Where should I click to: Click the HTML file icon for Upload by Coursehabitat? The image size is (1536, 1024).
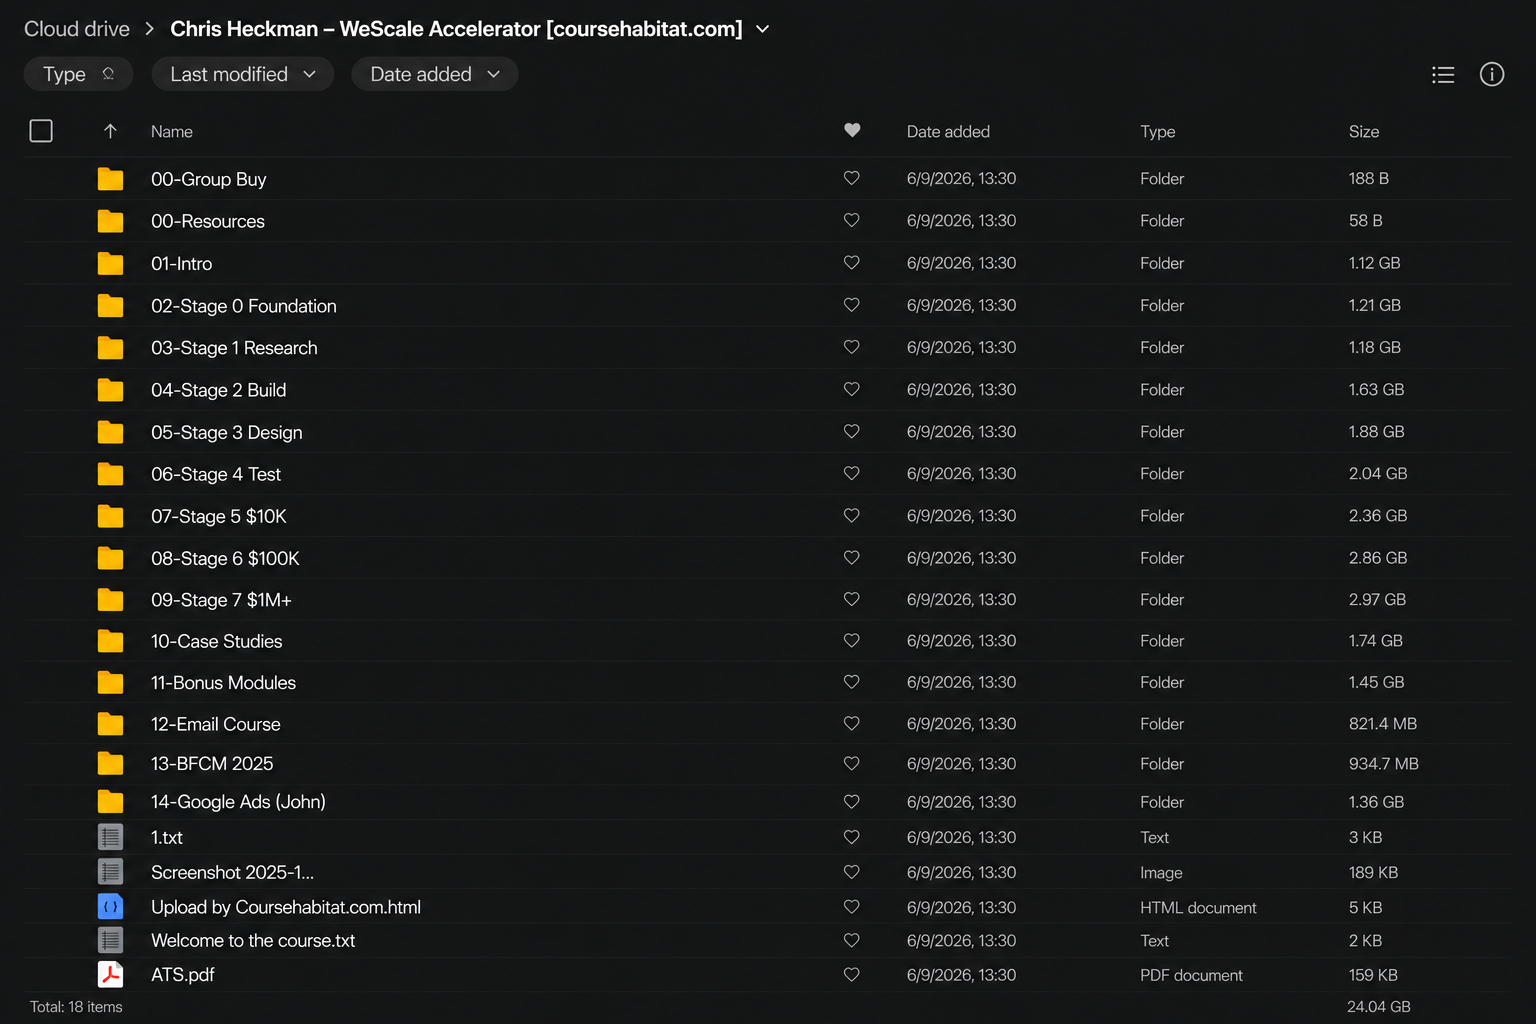click(x=110, y=907)
